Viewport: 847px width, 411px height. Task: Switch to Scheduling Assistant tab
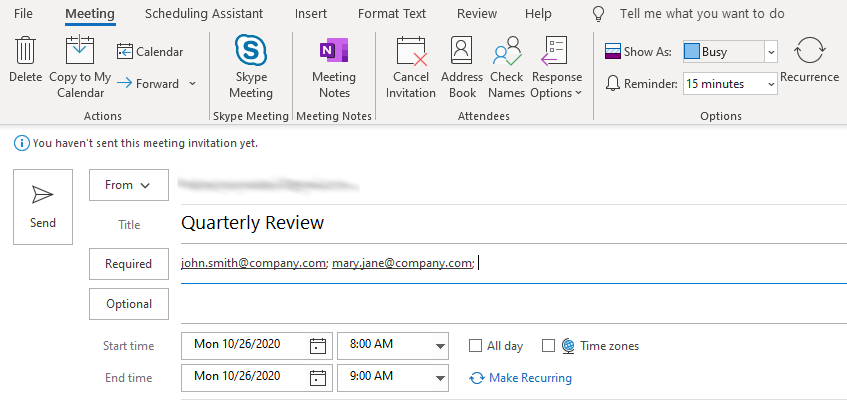point(204,14)
